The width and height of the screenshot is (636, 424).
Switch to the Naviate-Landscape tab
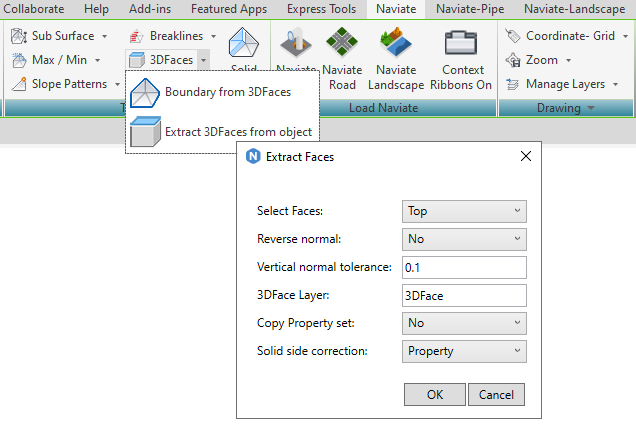click(574, 9)
